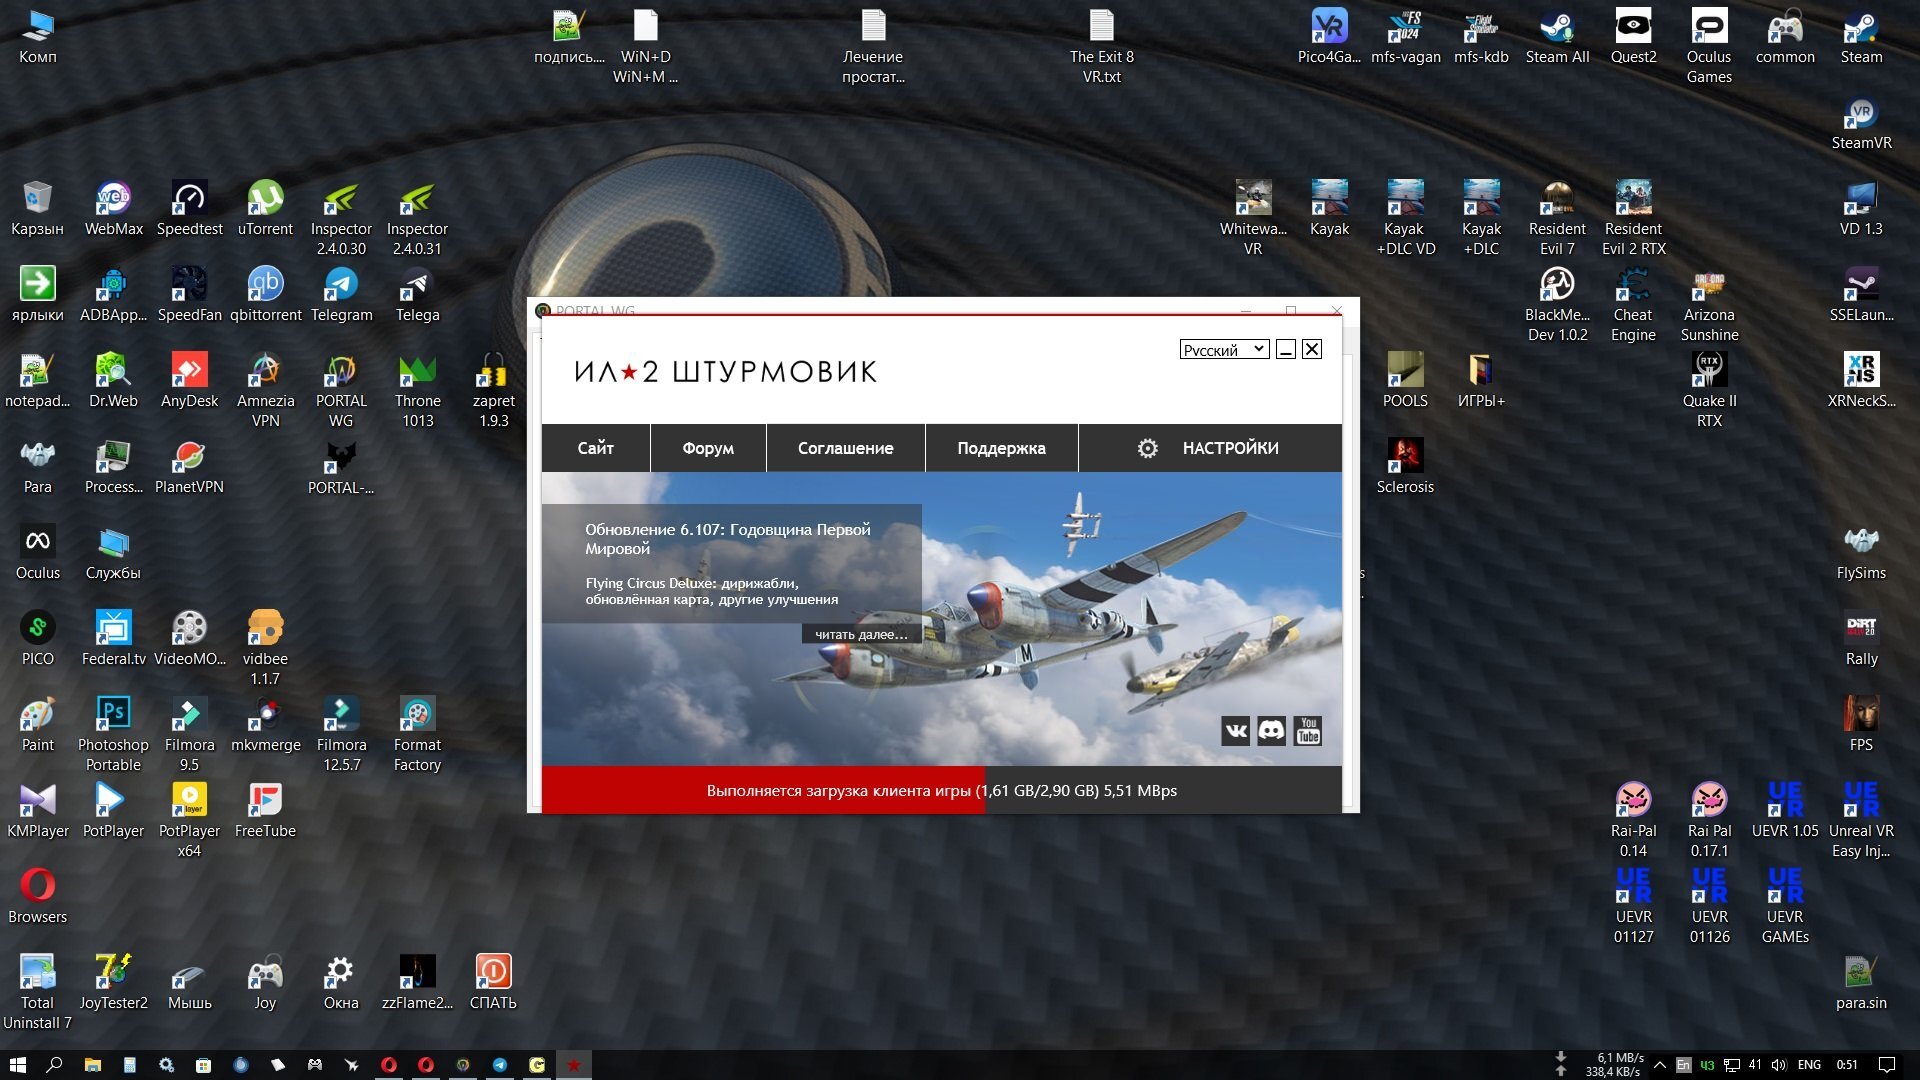The height and width of the screenshot is (1080, 1920).
Task: Open the Поддержка support button
Action: click(x=1001, y=448)
